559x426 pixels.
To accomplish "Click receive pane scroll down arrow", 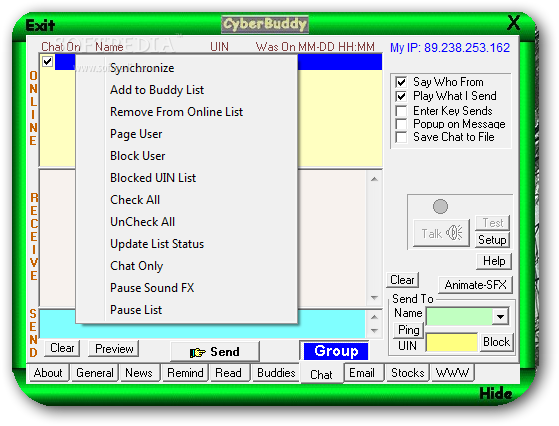I will click(x=374, y=298).
